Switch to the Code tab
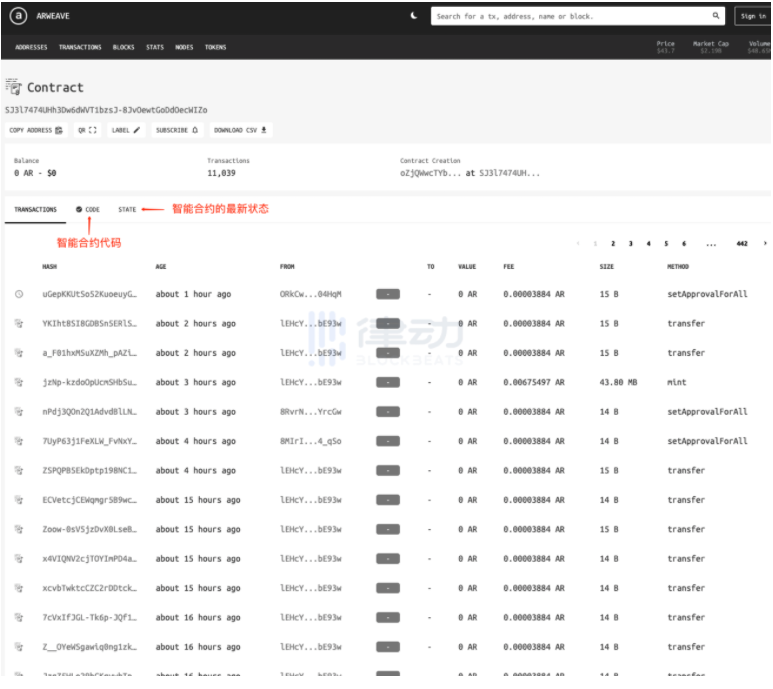Image resolution: width=773 pixels, height=689 pixels. coord(88,209)
